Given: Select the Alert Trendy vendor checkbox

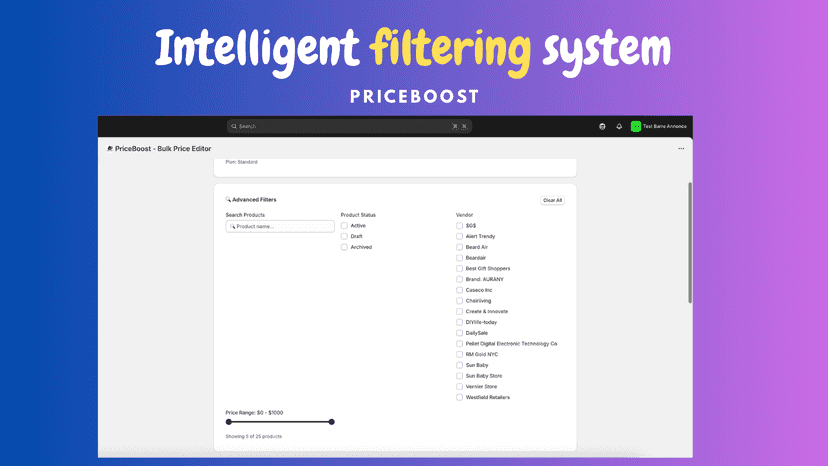Looking at the screenshot, I should point(459,236).
